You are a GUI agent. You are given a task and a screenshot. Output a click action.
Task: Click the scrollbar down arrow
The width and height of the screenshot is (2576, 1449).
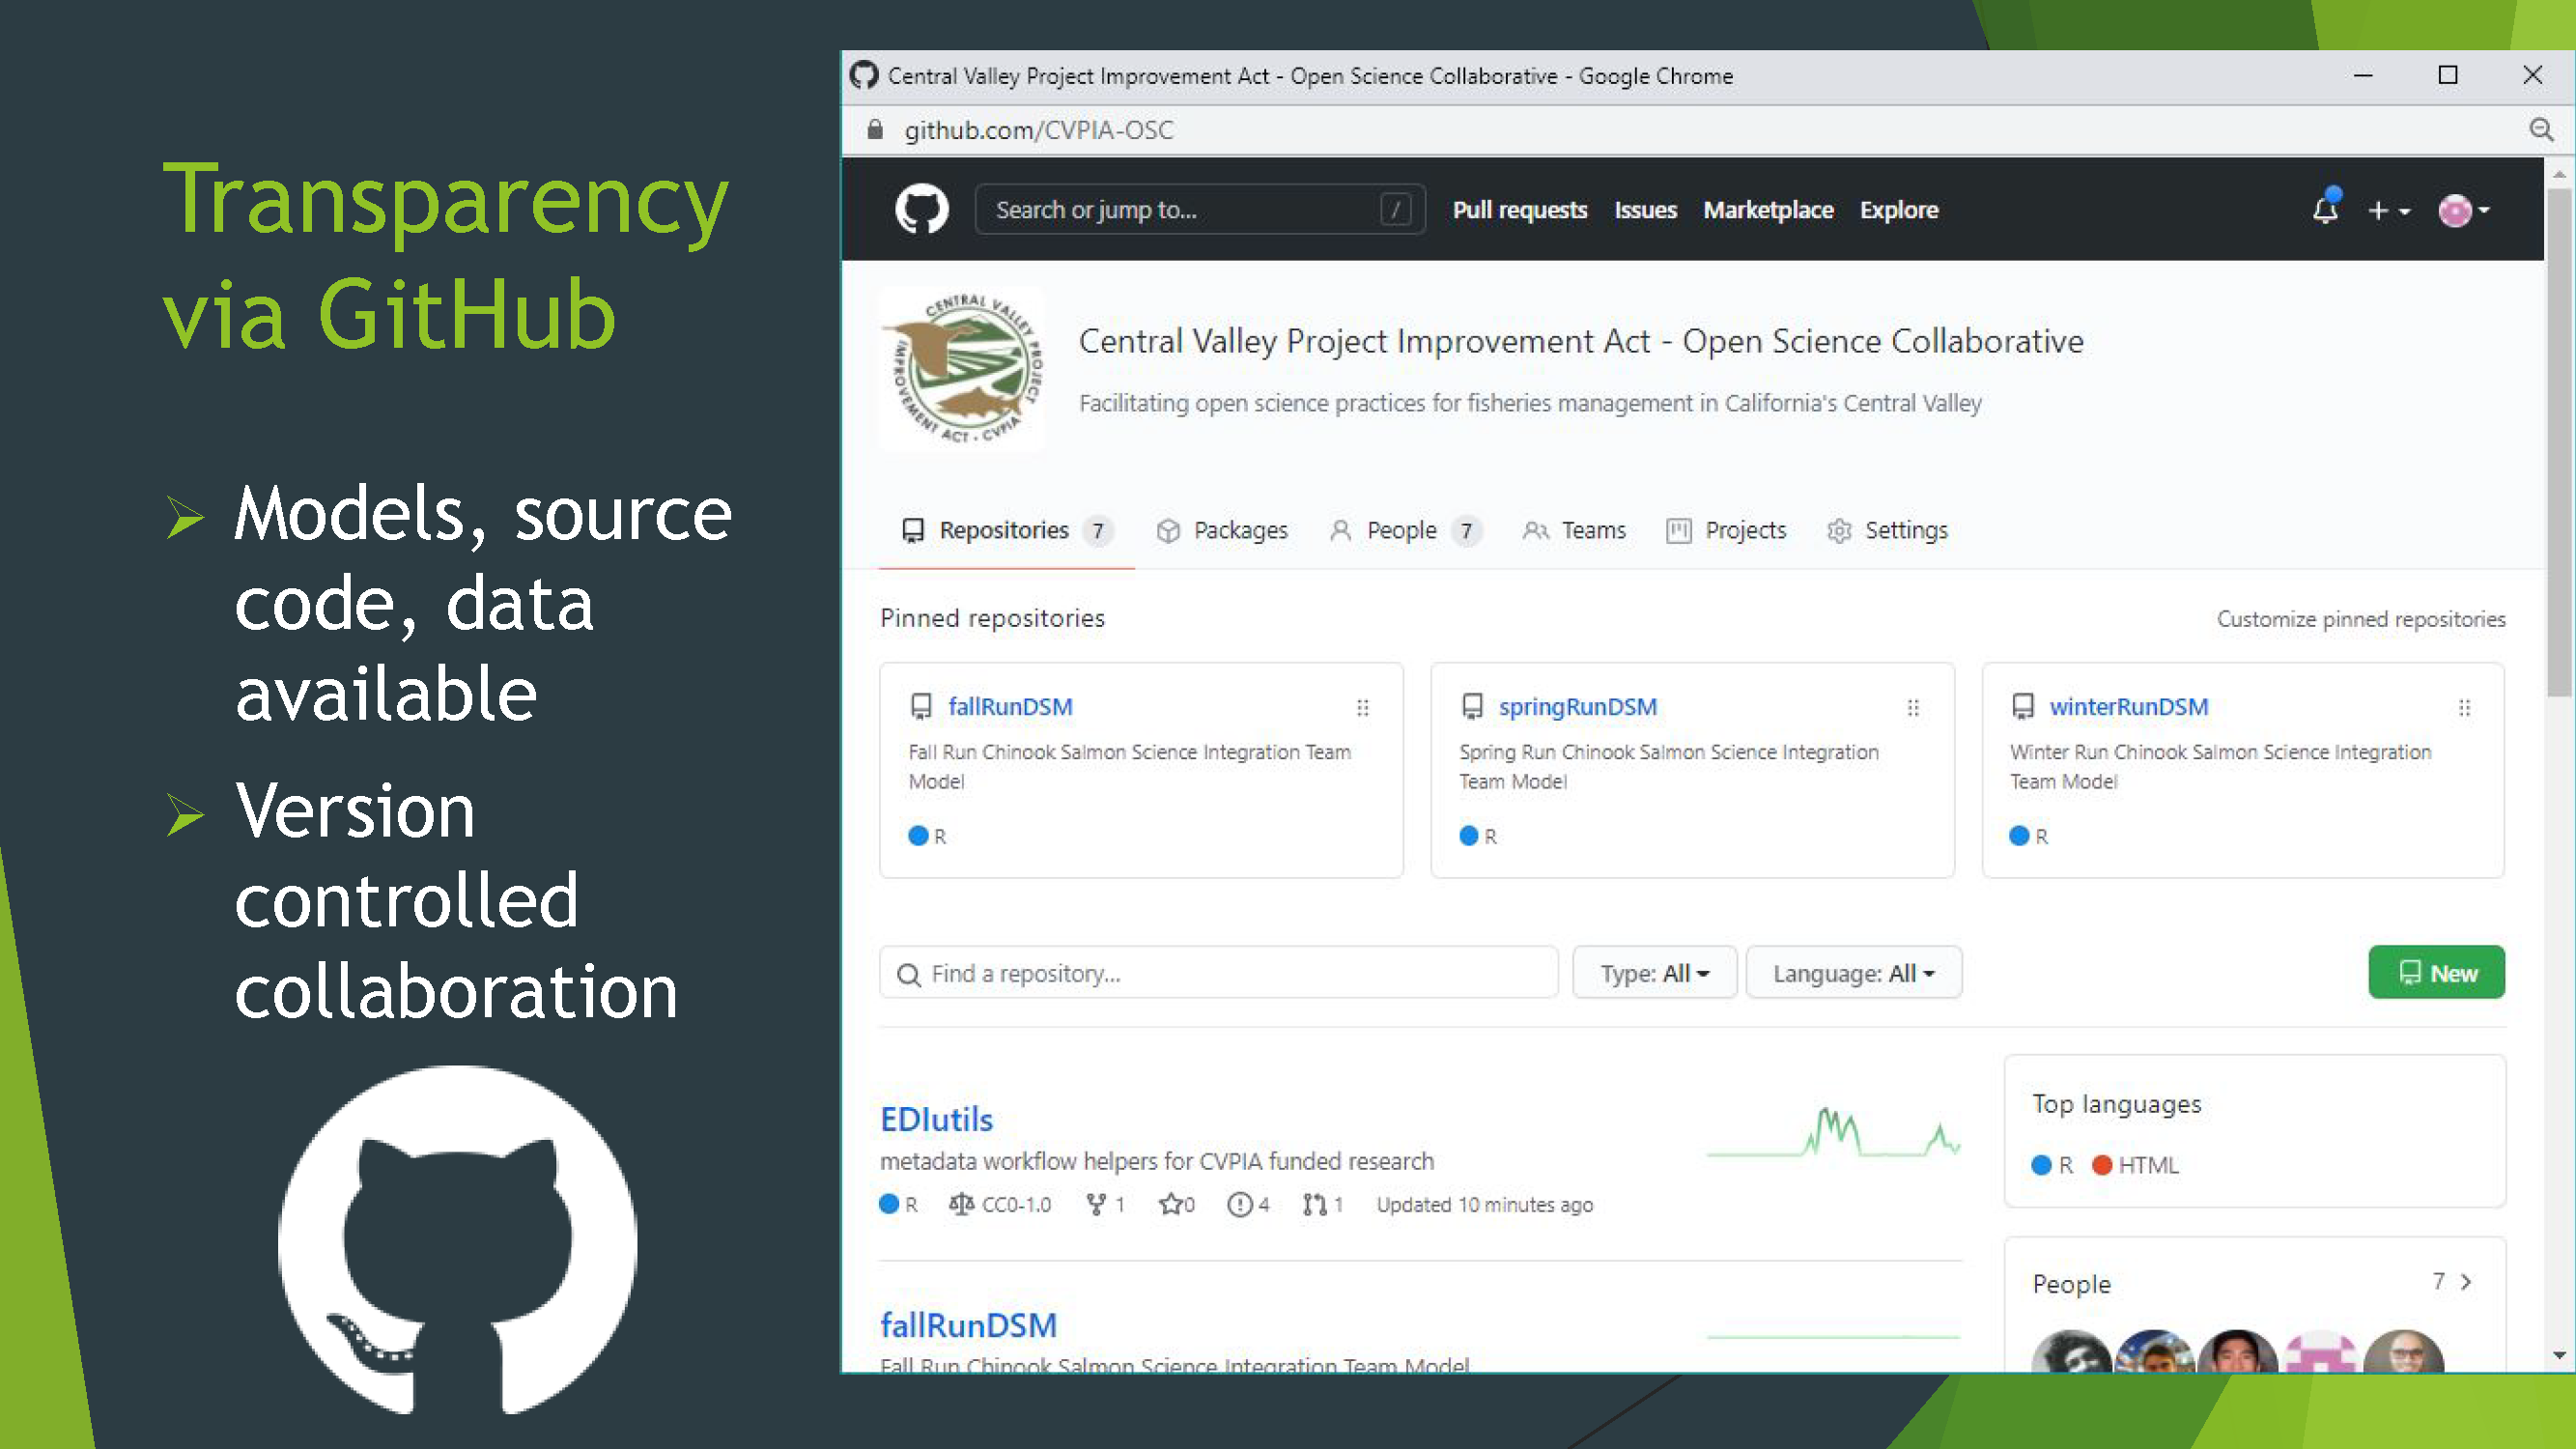point(2559,1355)
